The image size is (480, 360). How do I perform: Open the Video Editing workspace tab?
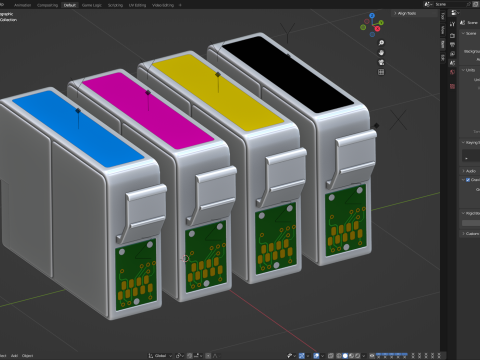click(x=163, y=5)
